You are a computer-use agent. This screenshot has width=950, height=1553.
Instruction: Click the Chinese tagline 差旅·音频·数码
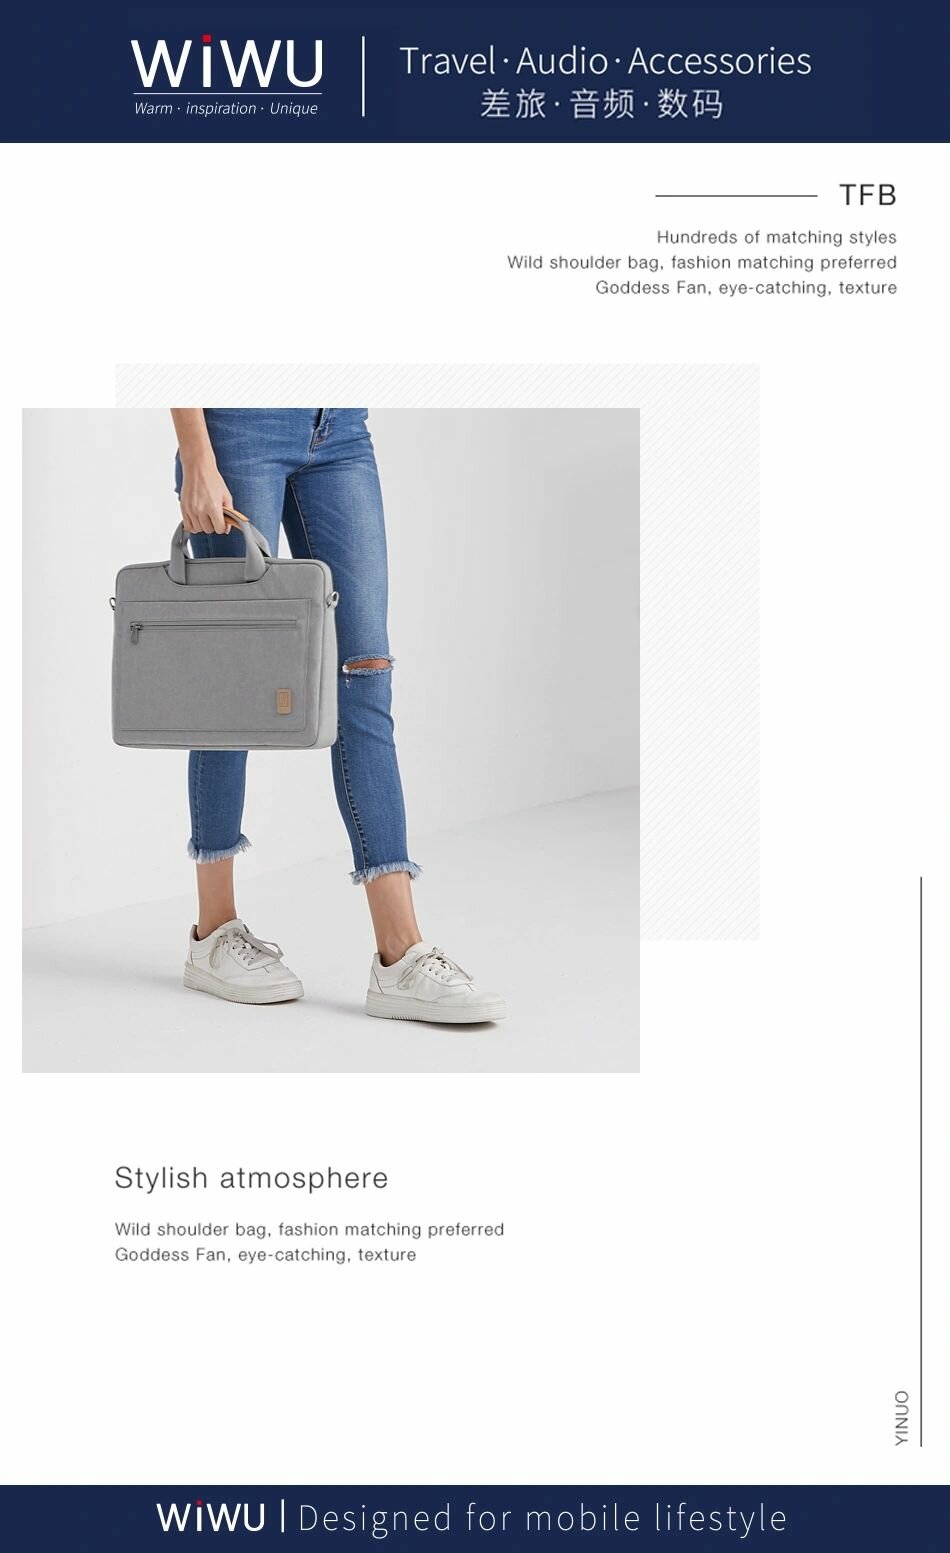point(601,104)
